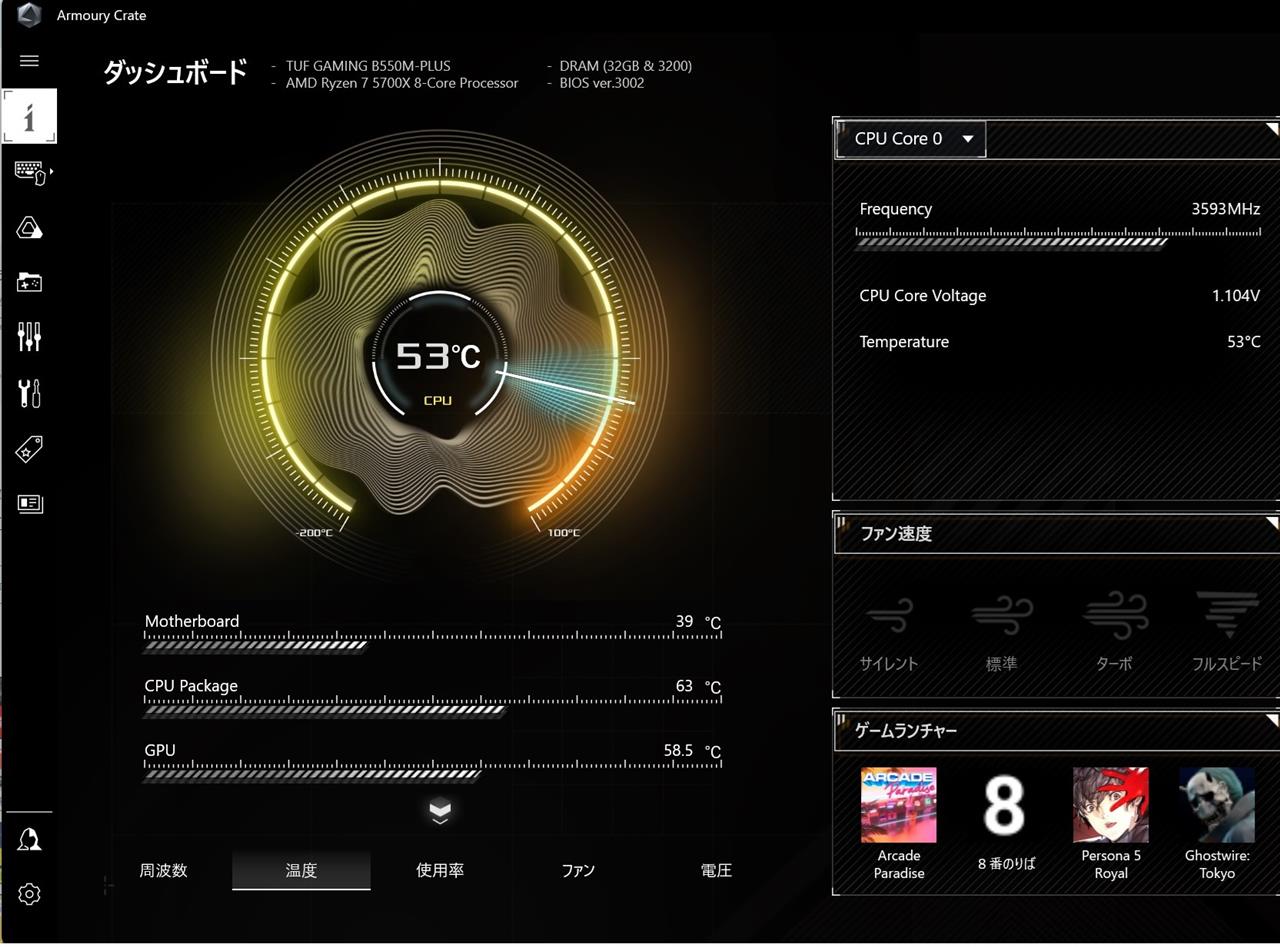Click the GPU temperature bar
This screenshot has height=947, width=1280.
point(433,769)
